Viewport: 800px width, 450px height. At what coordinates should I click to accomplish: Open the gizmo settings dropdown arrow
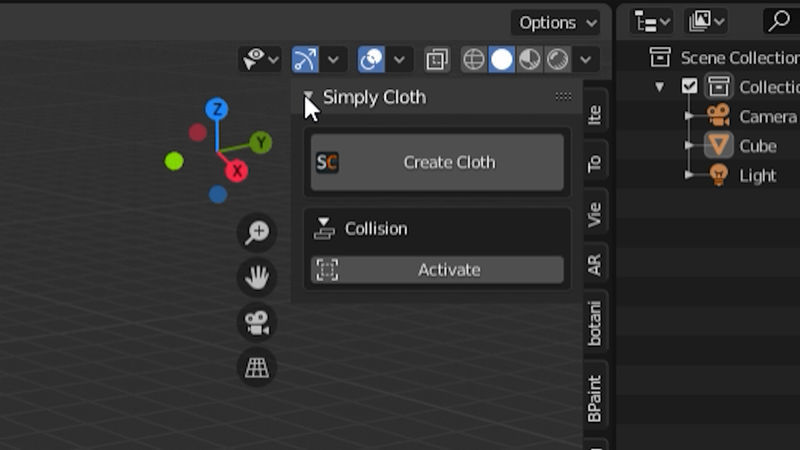click(334, 60)
